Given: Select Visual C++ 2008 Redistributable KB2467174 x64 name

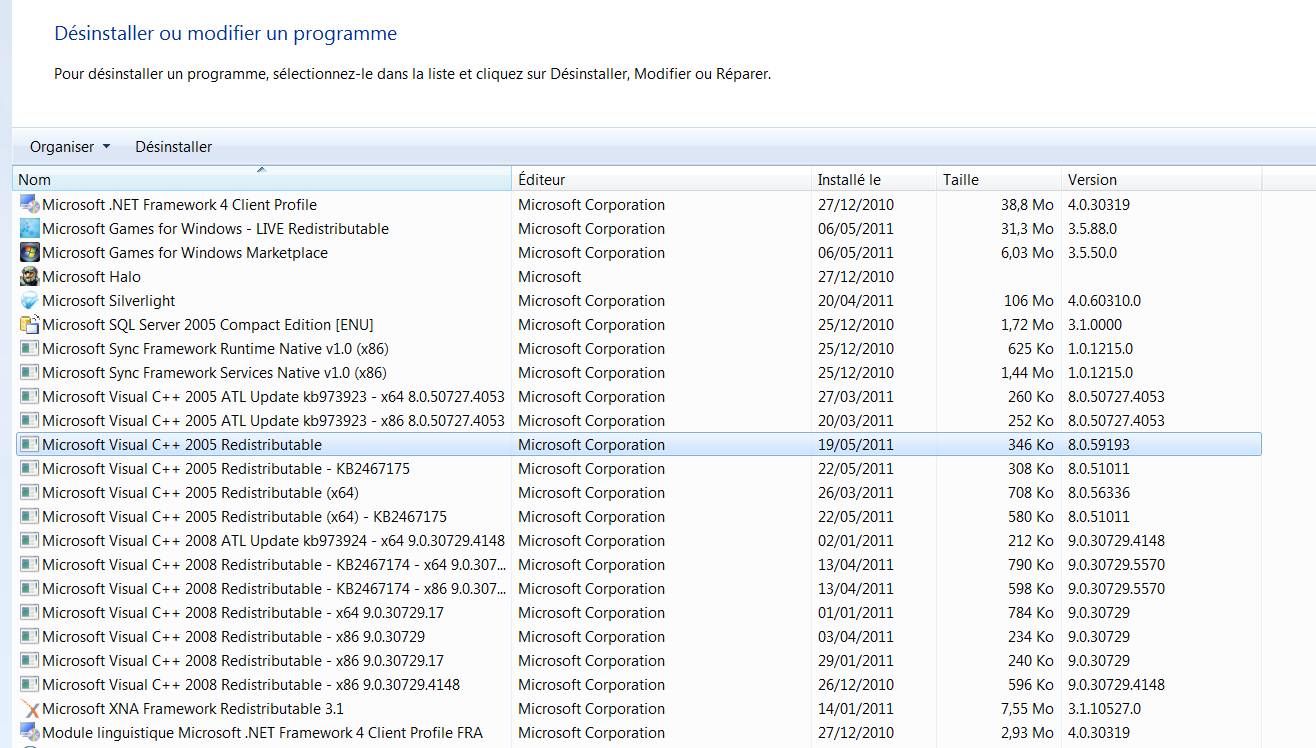Looking at the screenshot, I should point(274,564).
